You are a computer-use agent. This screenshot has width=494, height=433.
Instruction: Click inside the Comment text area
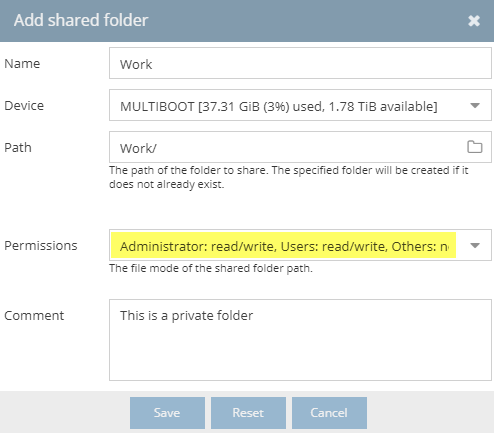(300, 340)
